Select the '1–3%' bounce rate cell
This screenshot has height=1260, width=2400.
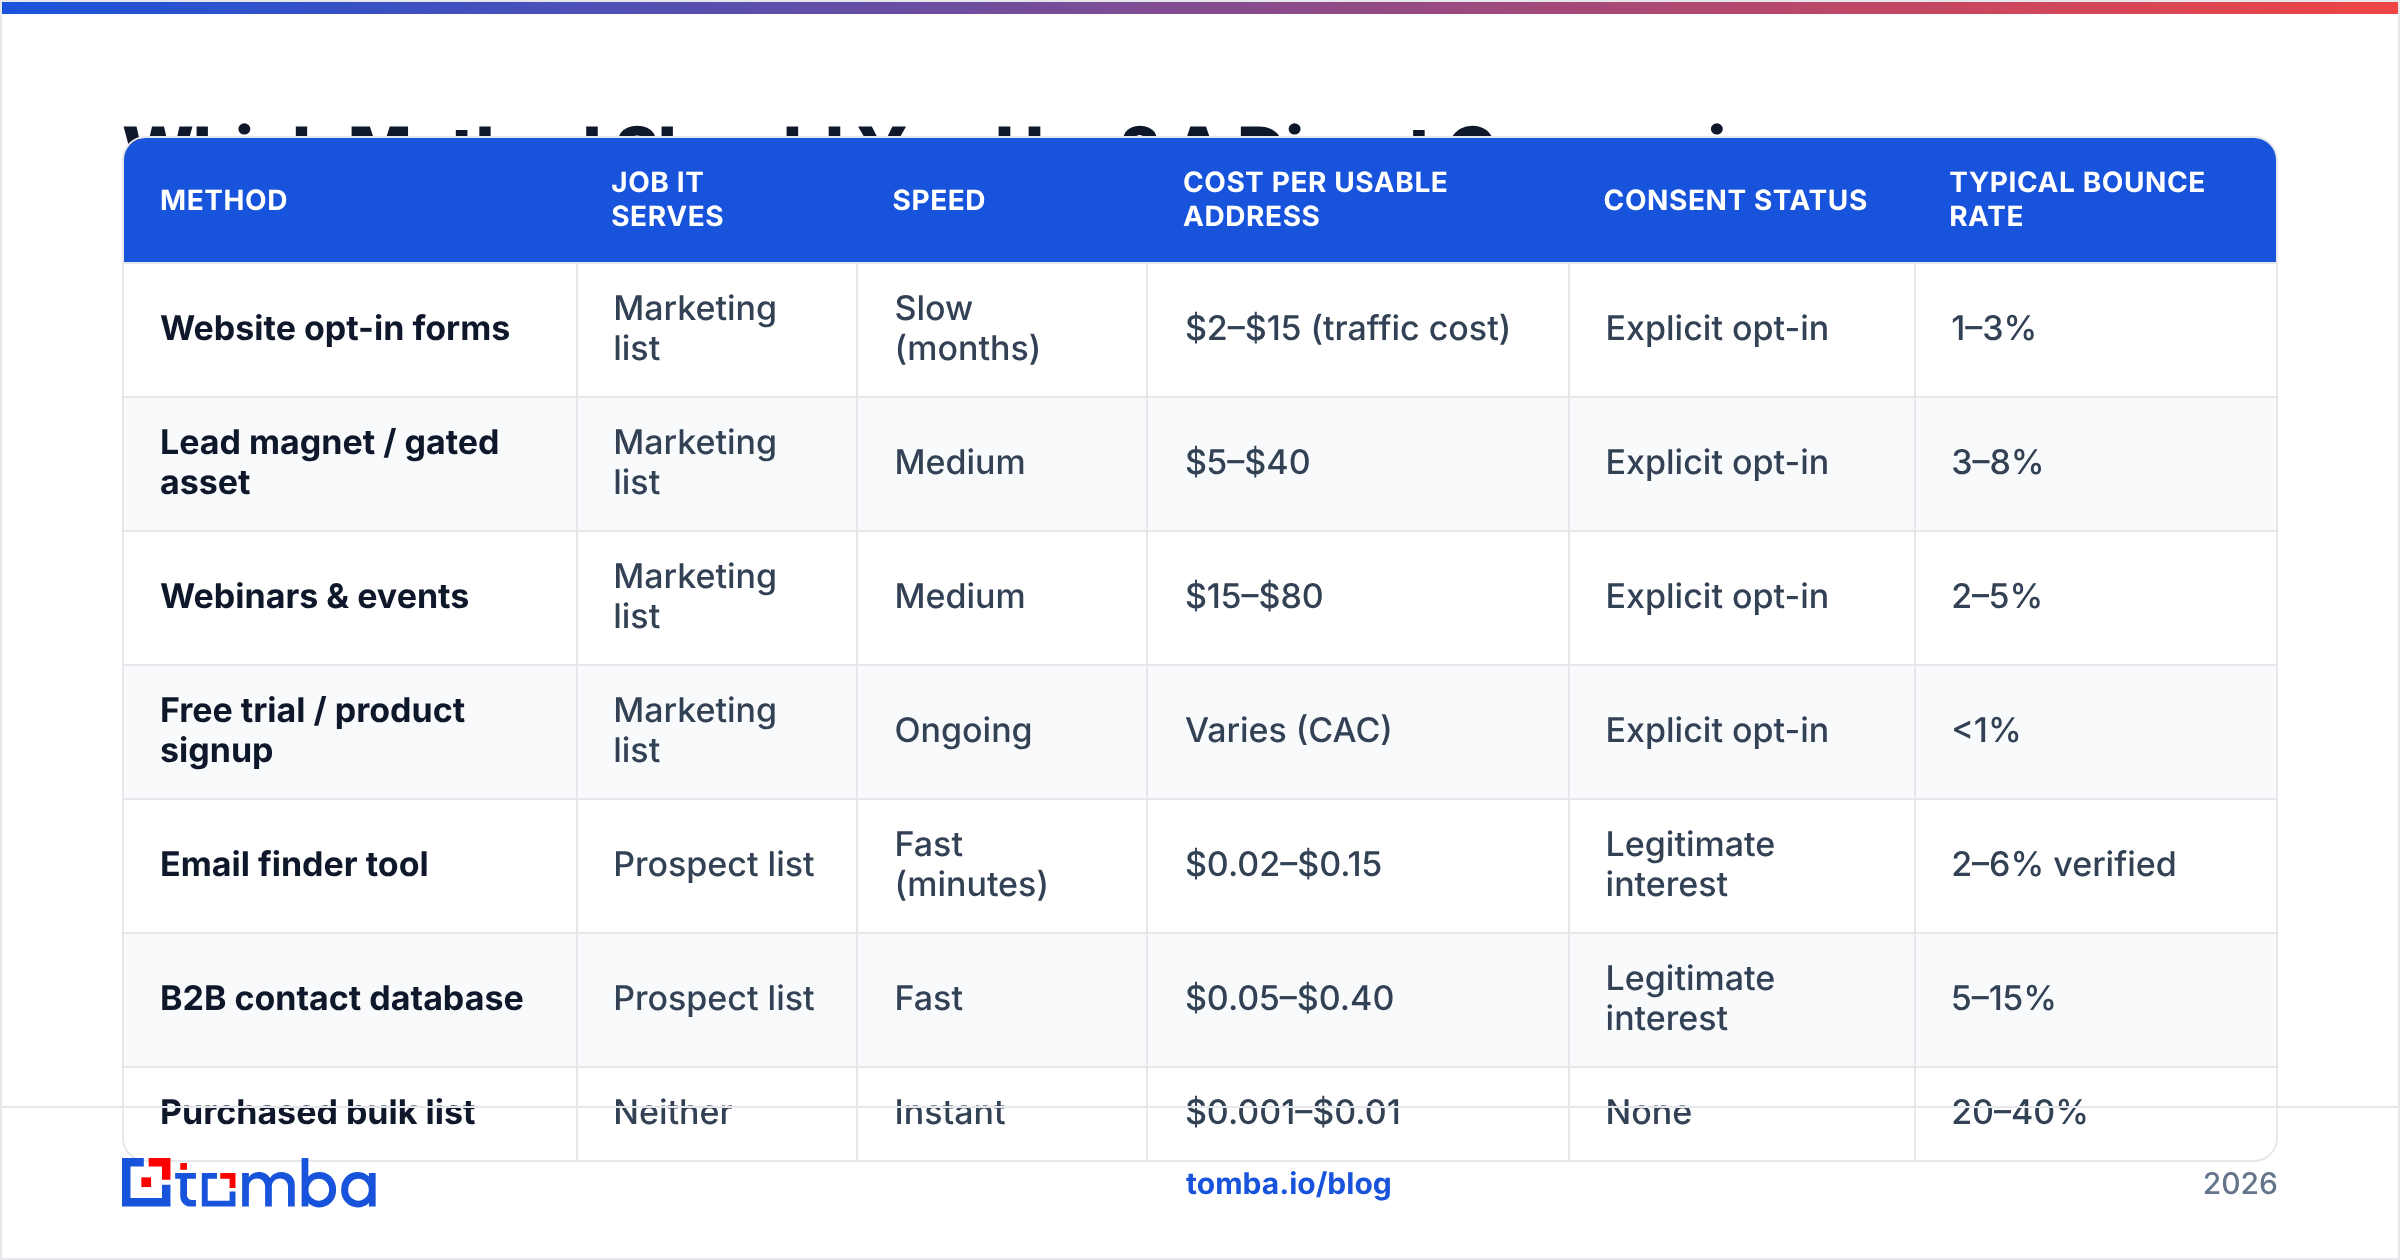click(x=2096, y=329)
